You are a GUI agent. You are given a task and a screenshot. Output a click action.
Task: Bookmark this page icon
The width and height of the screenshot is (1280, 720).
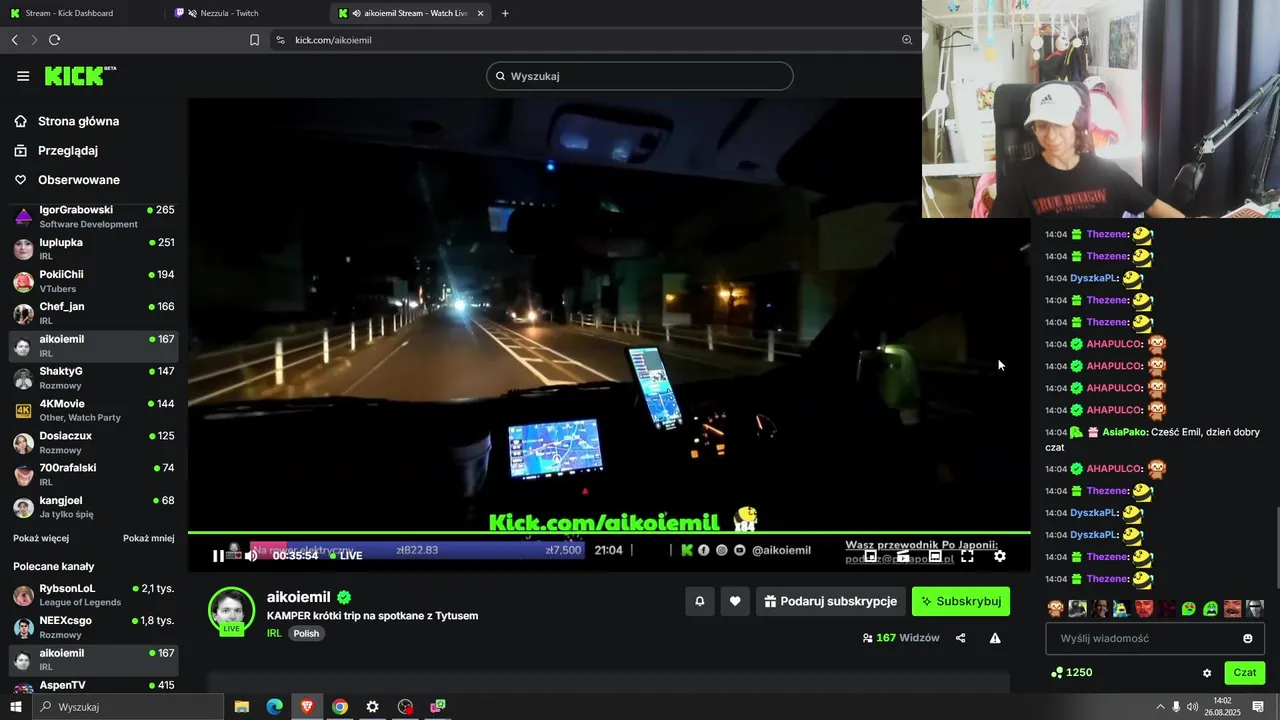pyautogui.click(x=254, y=40)
